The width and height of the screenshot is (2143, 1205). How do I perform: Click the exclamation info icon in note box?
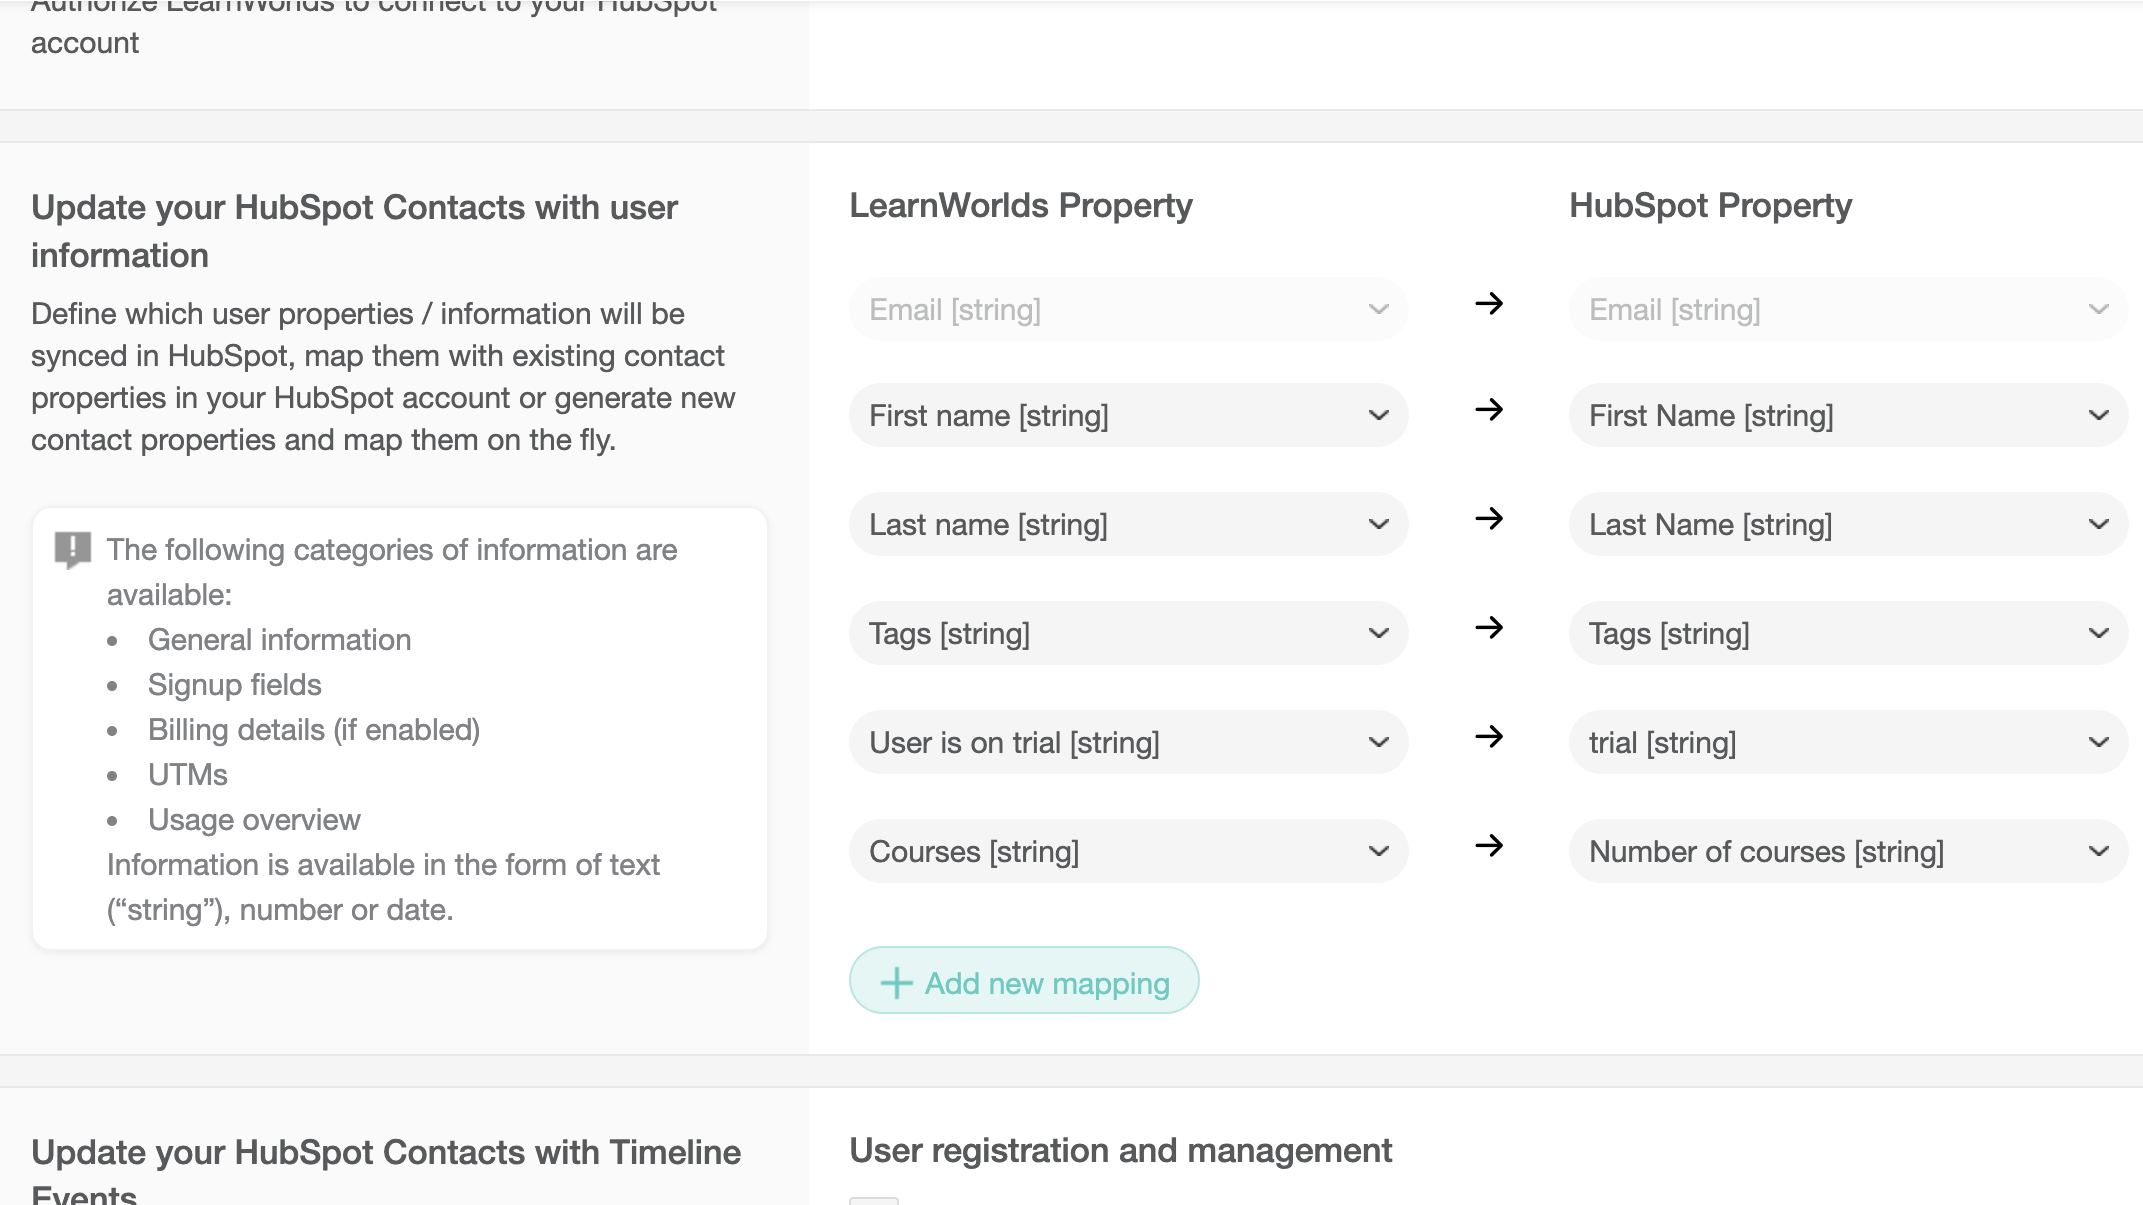click(72, 549)
